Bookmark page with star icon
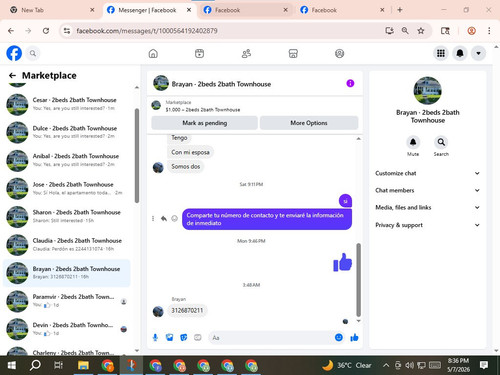This screenshot has width=500, height=375. (x=421, y=31)
